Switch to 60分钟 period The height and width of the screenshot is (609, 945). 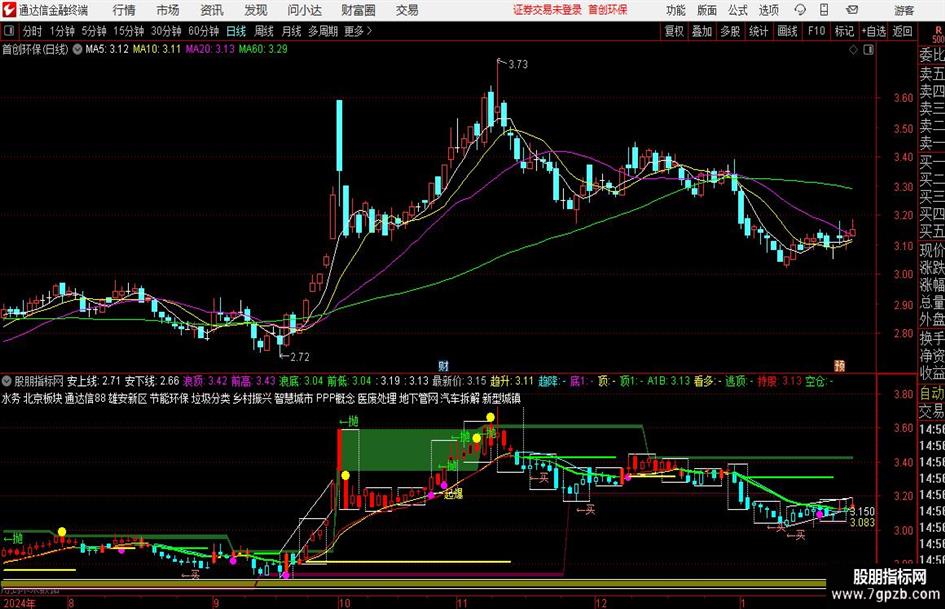[x=204, y=31]
